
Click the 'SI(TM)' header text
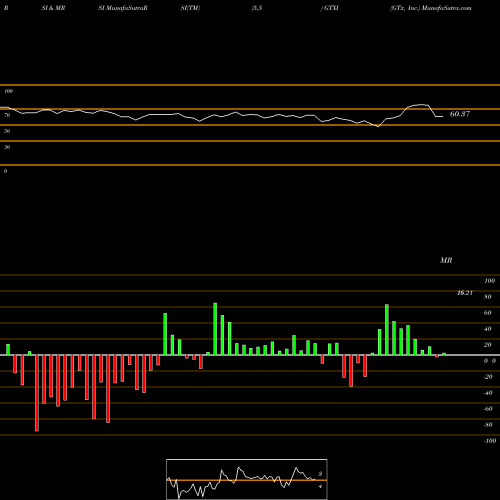point(190,8)
